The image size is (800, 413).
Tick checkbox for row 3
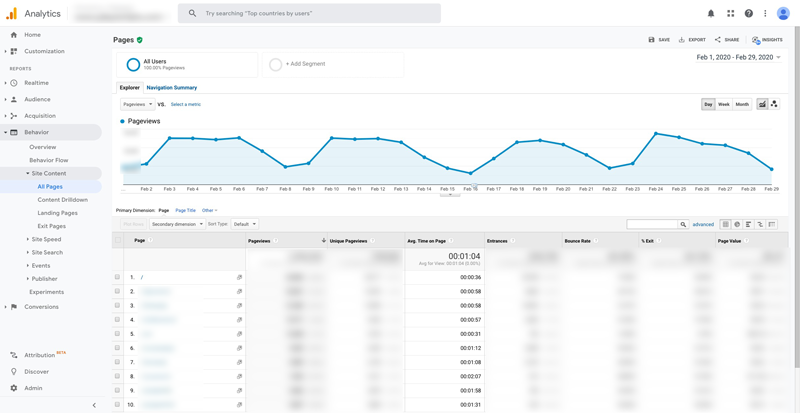(x=117, y=305)
